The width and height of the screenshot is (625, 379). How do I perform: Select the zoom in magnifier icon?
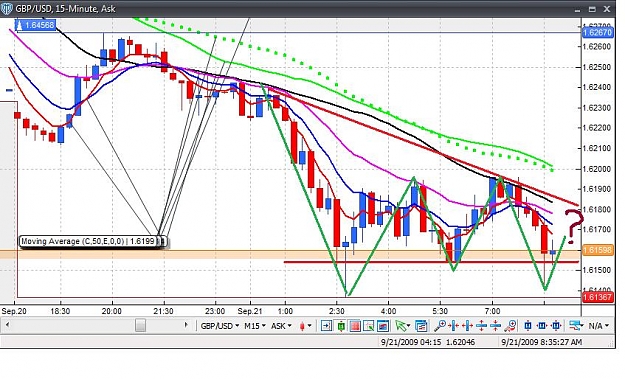coord(440,326)
